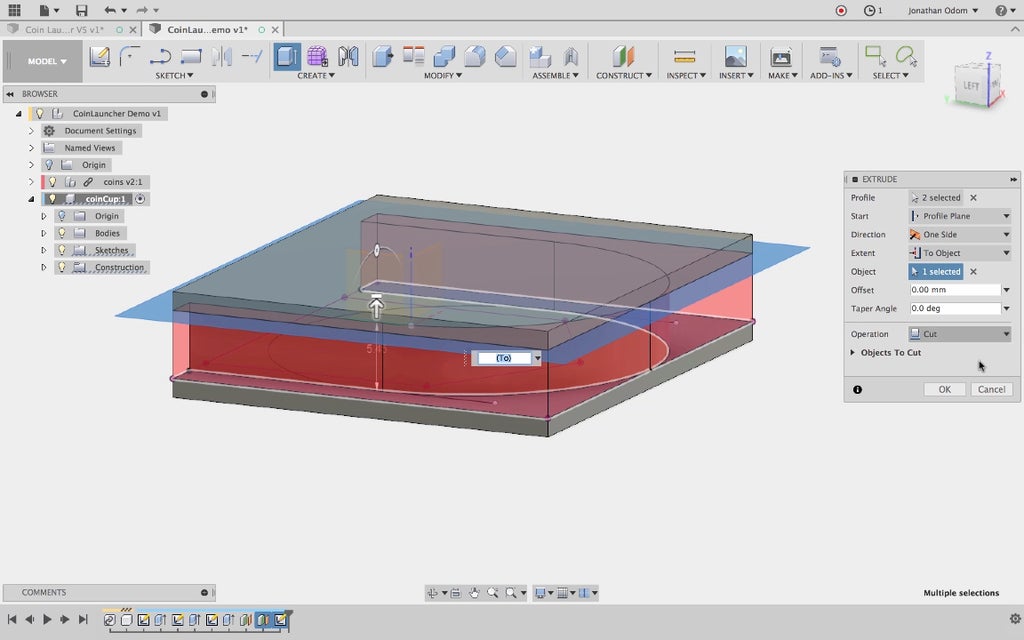Click the Insert image icon in toolbar
This screenshot has height=640, width=1024.
[x=735, y=57]
